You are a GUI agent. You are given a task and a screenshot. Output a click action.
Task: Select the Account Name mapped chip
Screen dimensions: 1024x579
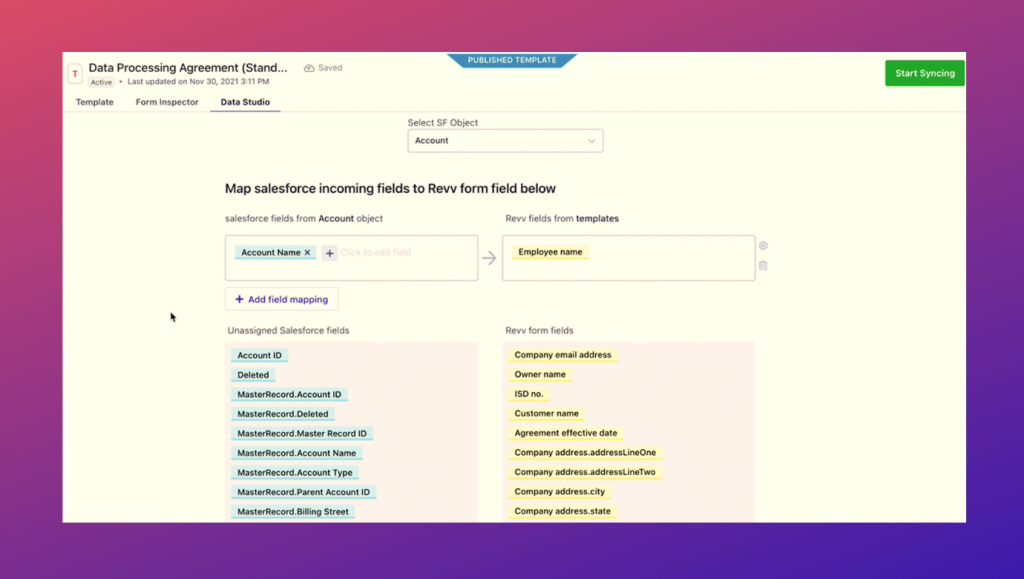coord(275,253)
